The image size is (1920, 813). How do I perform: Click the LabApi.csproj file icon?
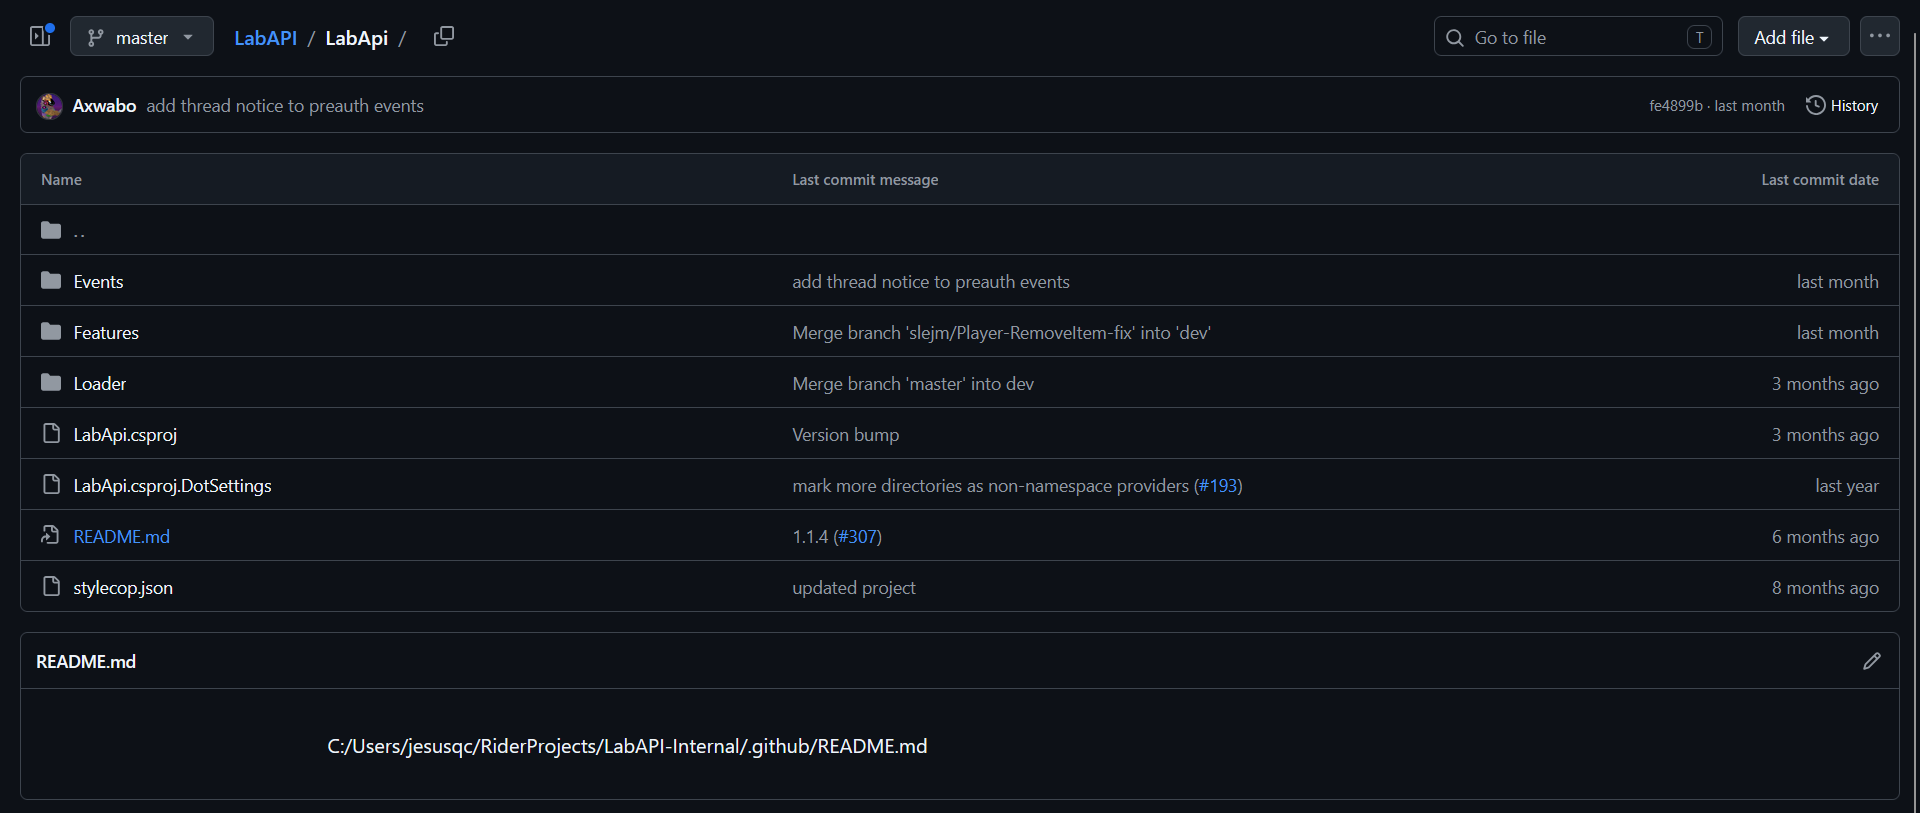click(52, 433)
